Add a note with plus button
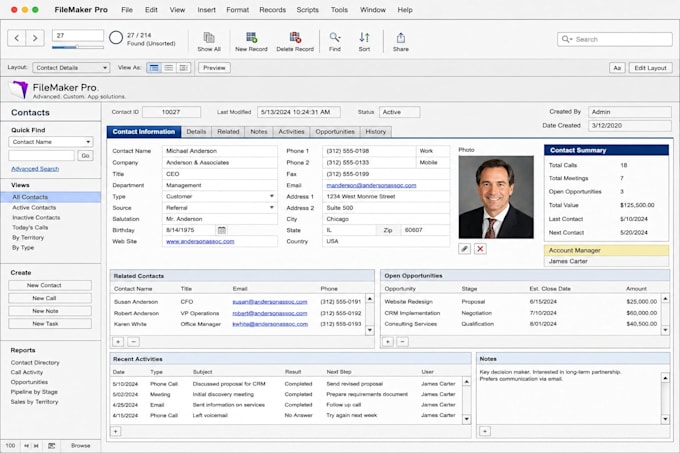This screenshot has width=680, height=453. point(485,431)
